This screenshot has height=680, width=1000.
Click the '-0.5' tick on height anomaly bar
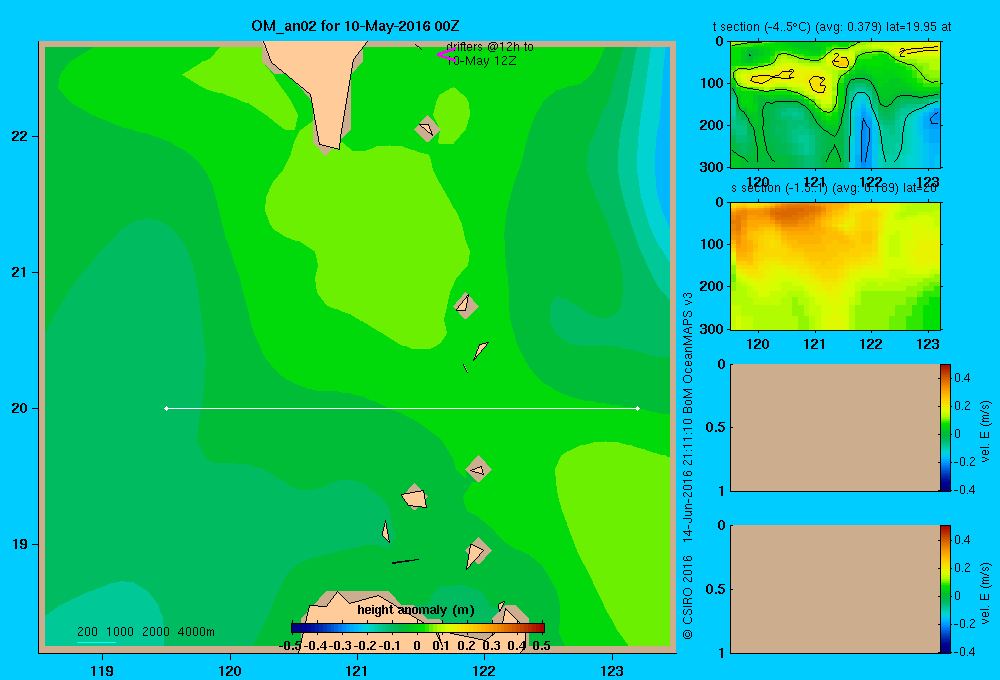(x=290, y=646)
